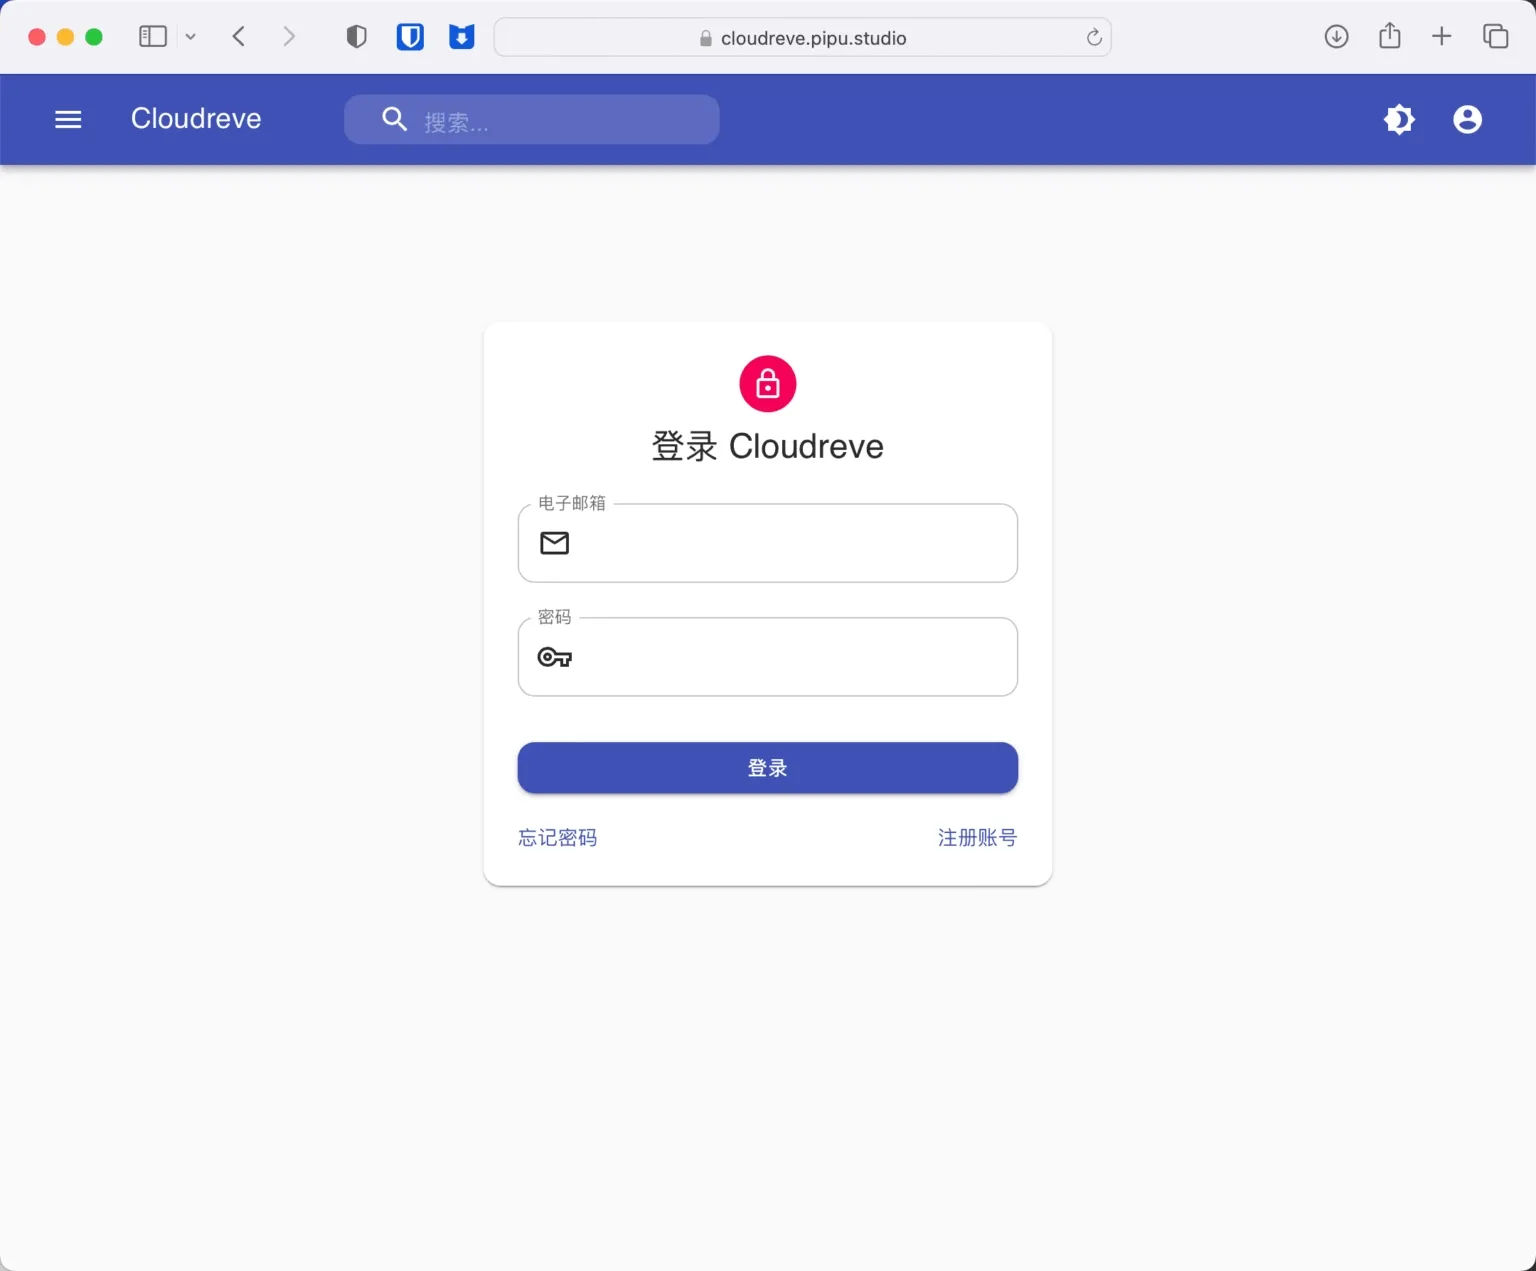Go forward with Safari forward arrow
The width and height of the screenshot is (1536, 1271).
[x=289, y=37]
